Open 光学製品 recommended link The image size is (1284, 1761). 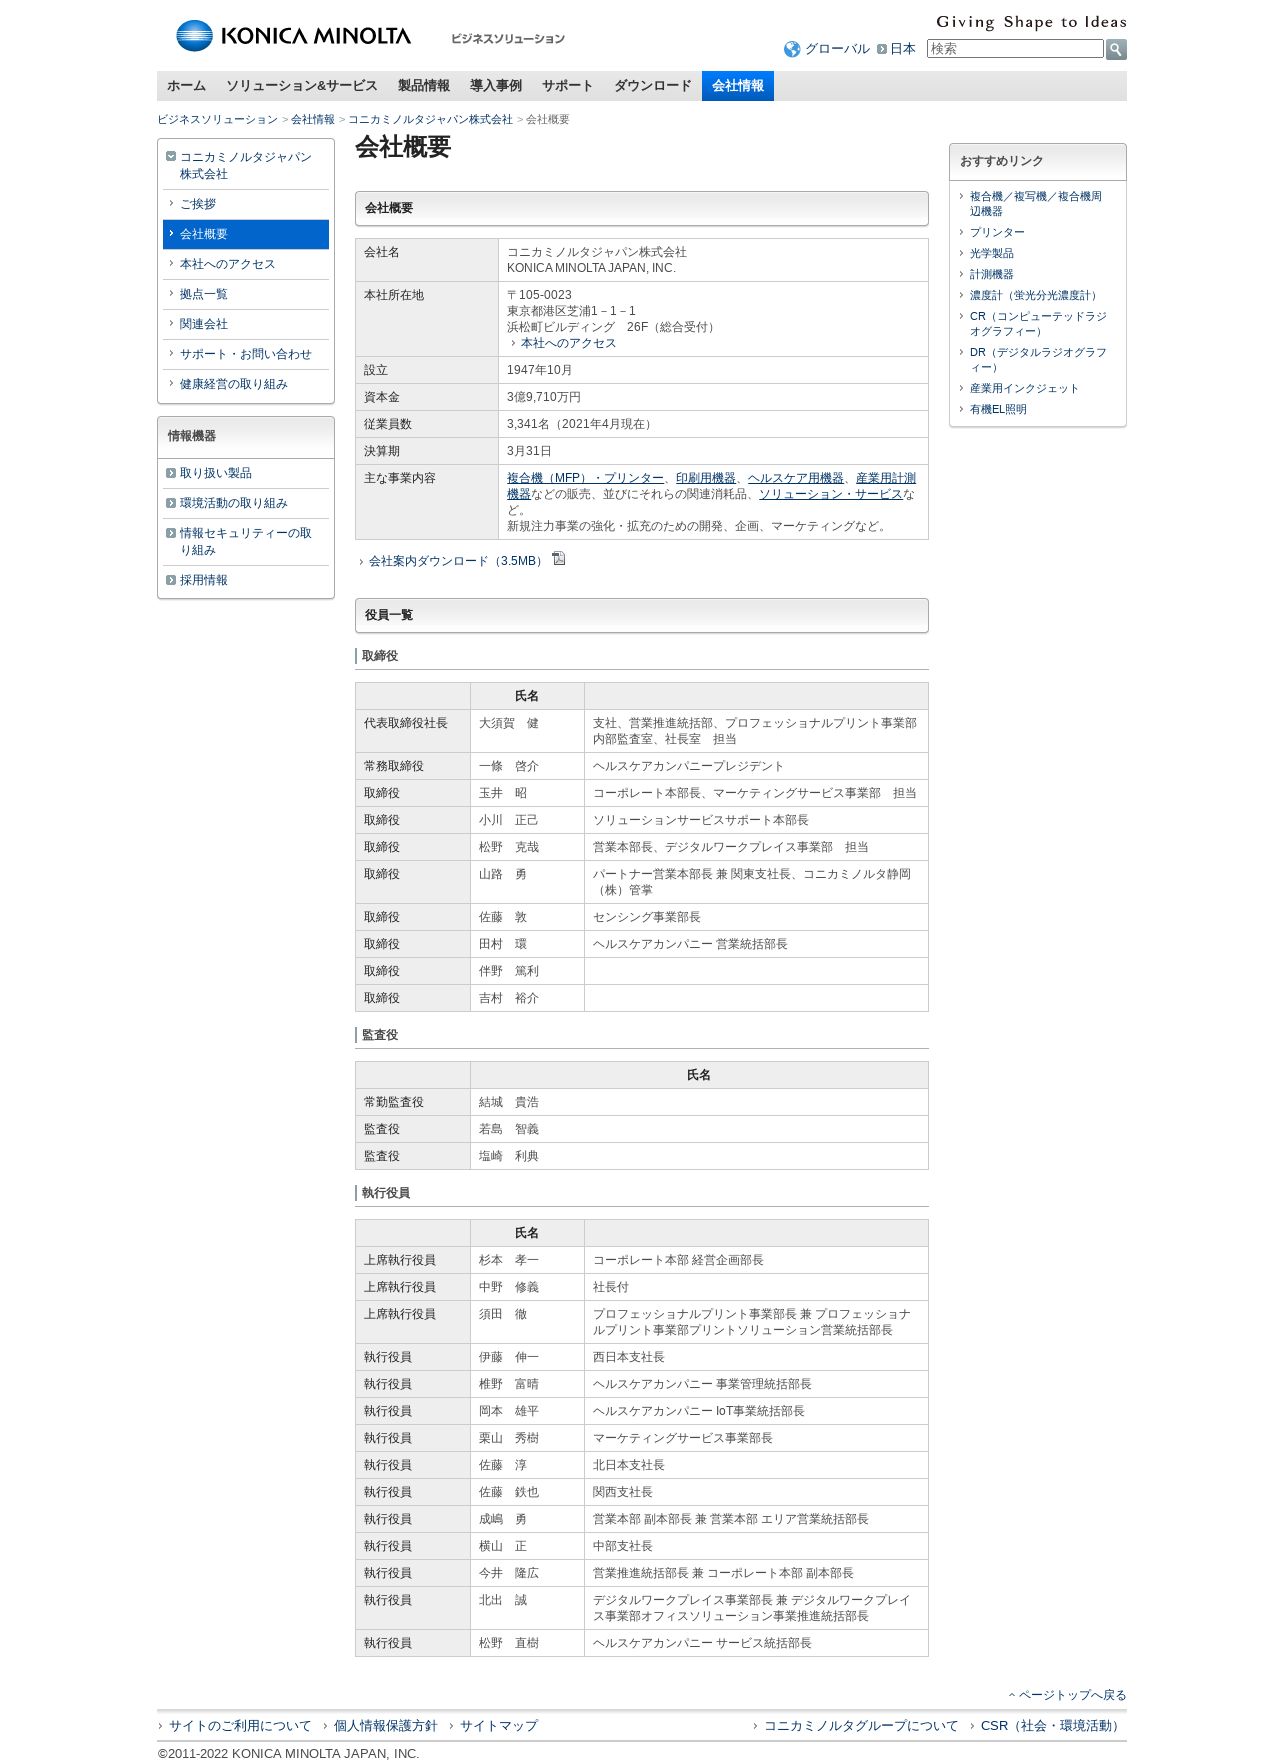coord(992,253)
